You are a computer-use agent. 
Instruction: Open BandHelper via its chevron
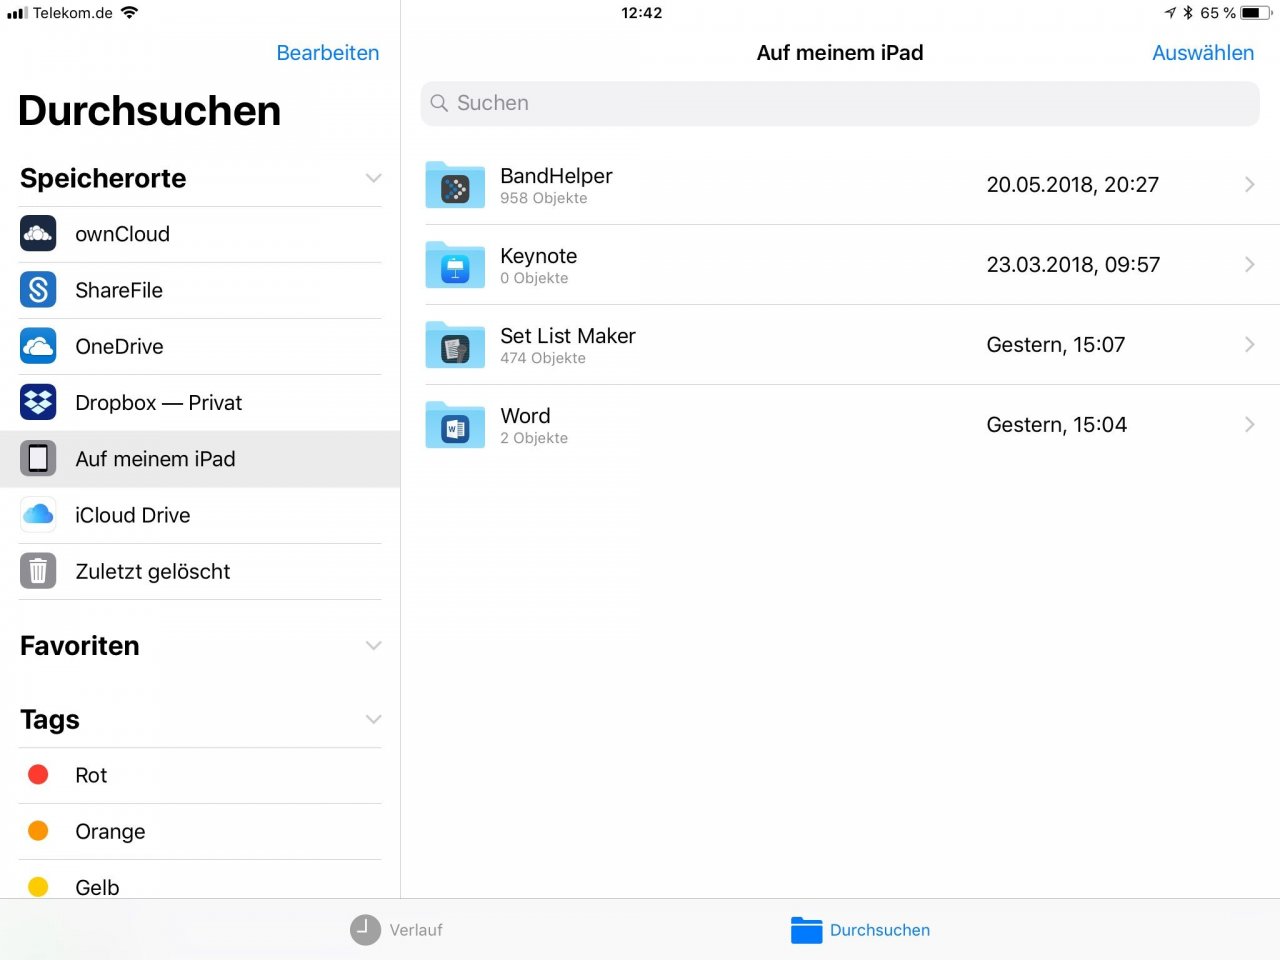[1250, 184]
